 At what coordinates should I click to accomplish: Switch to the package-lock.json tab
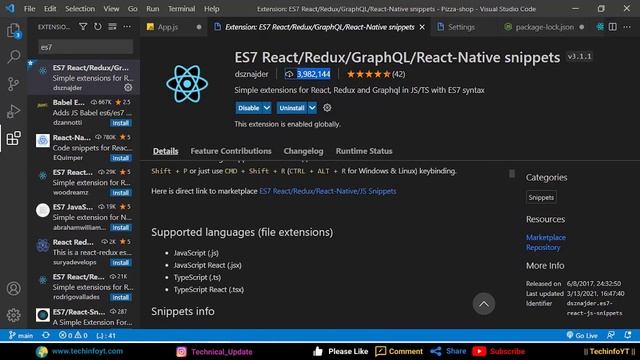point(544,27)
